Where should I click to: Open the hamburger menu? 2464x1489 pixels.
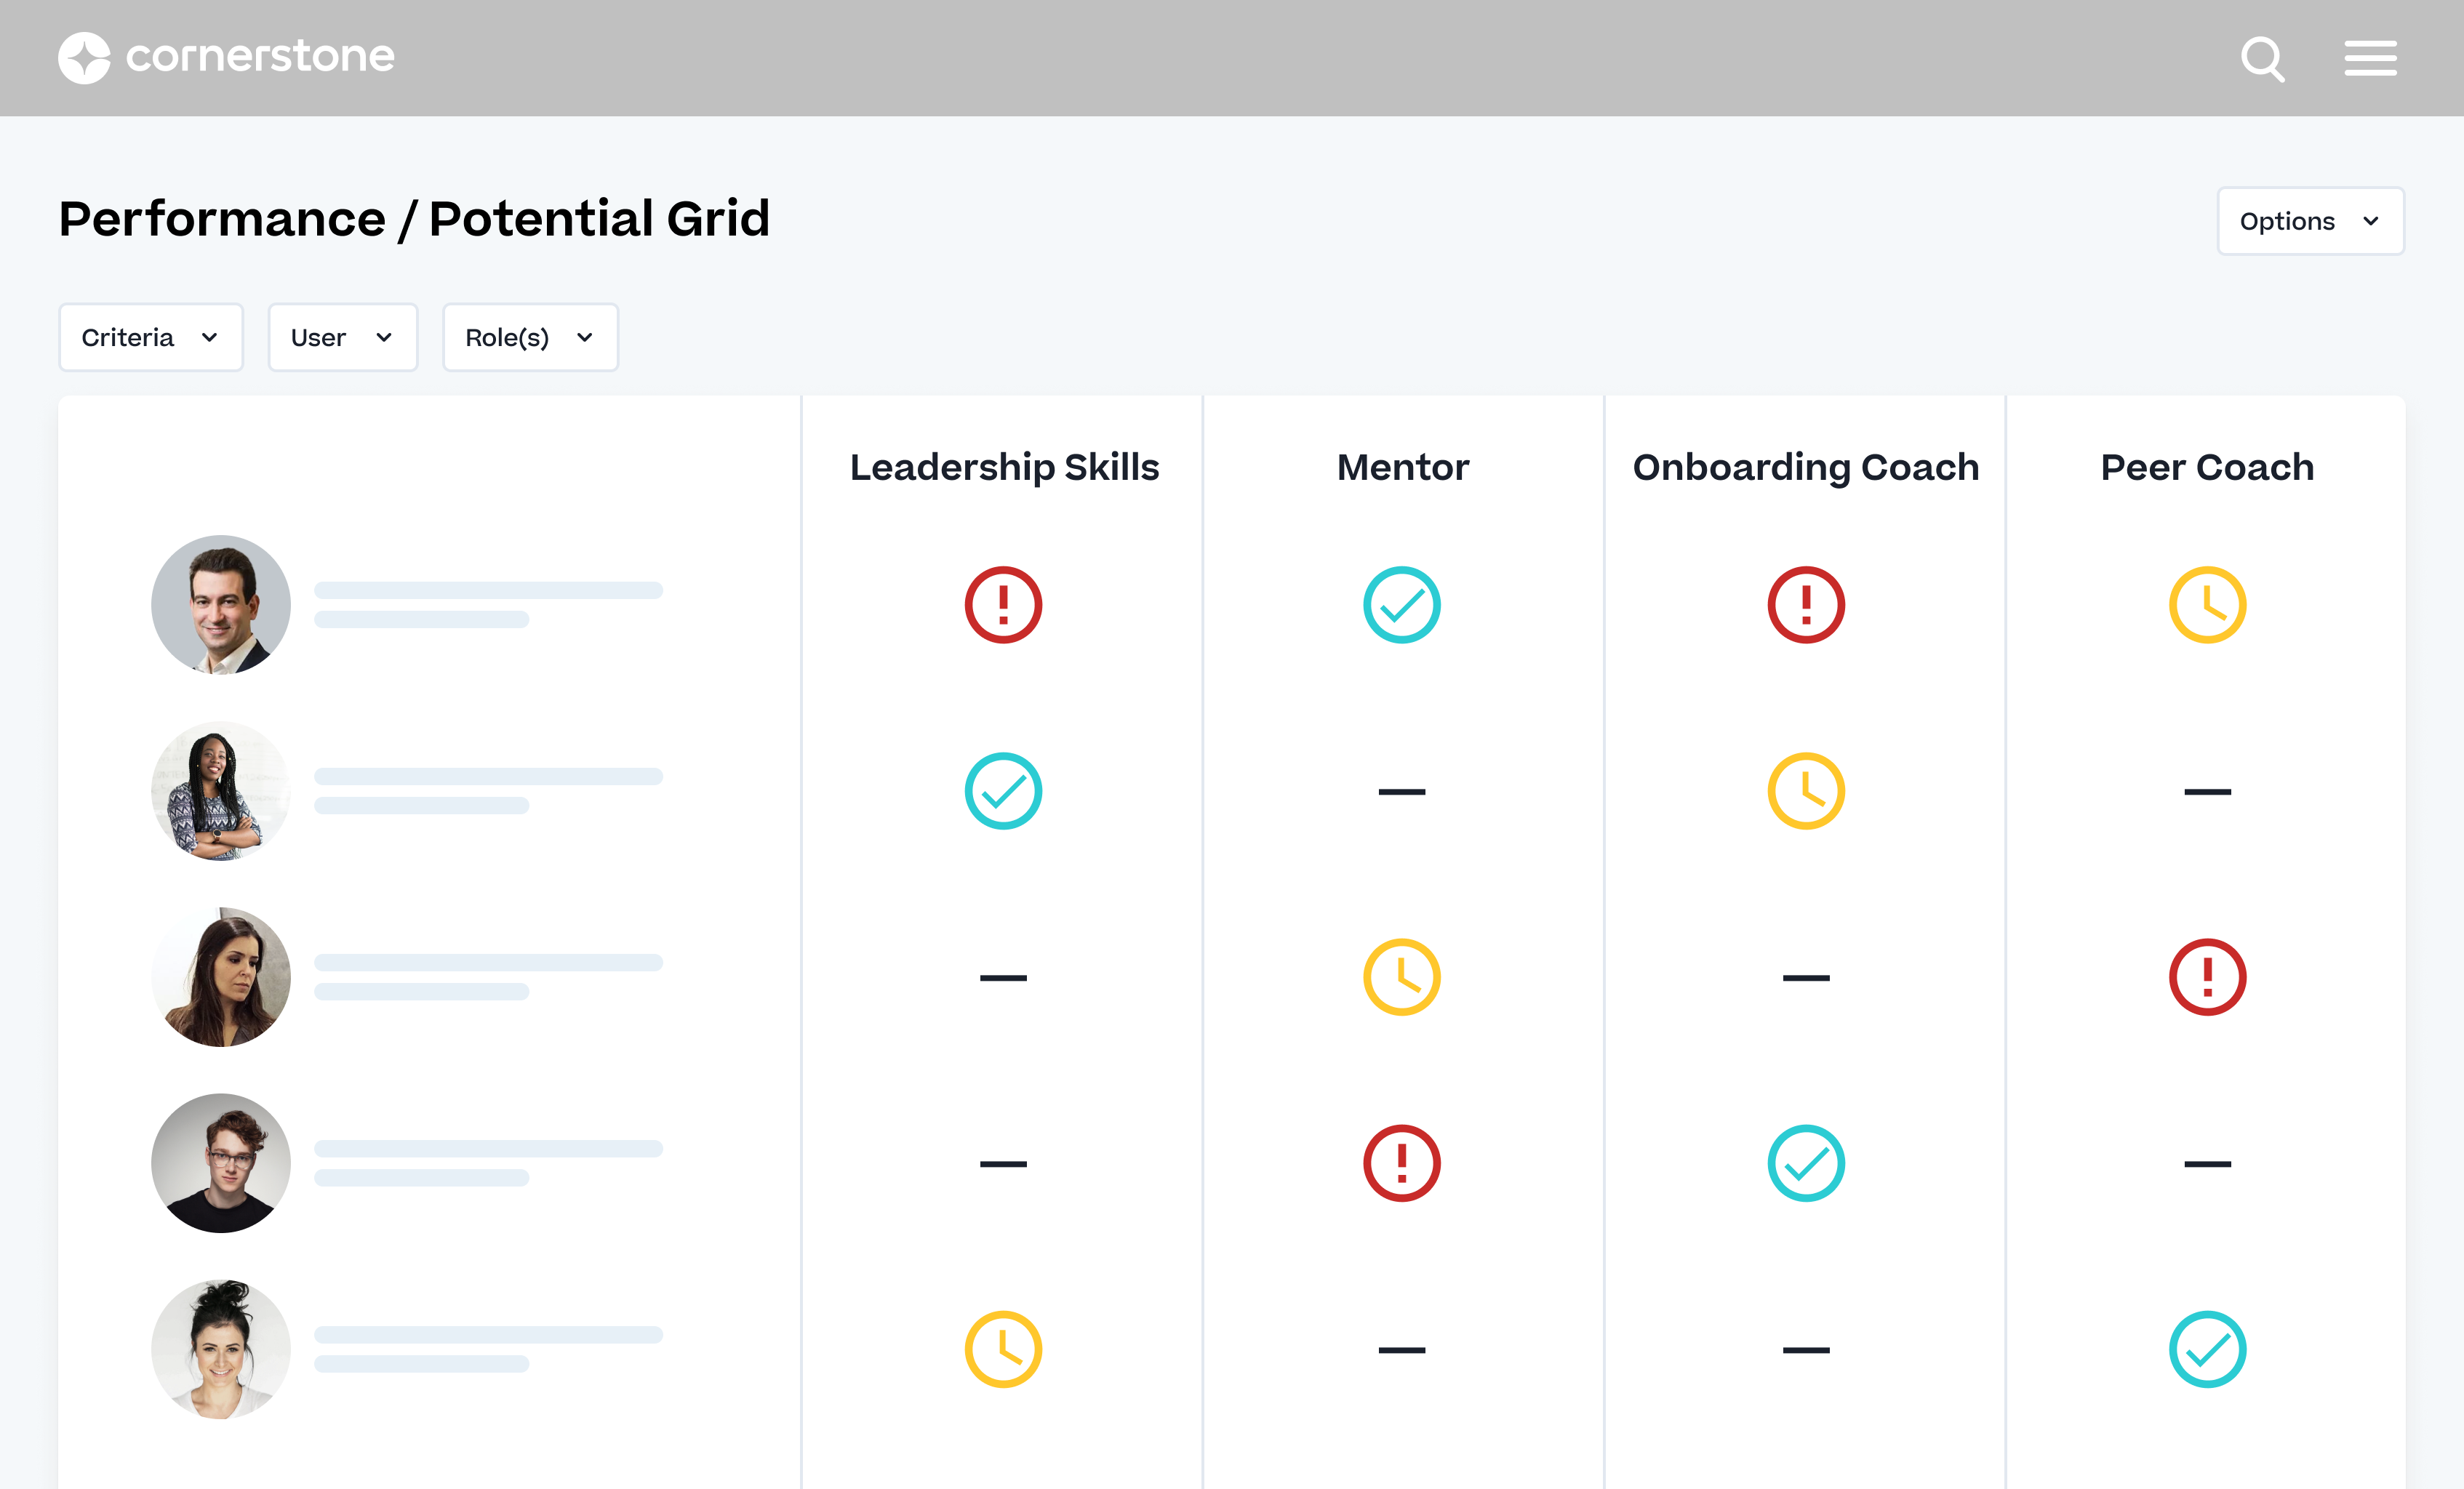2370,58
